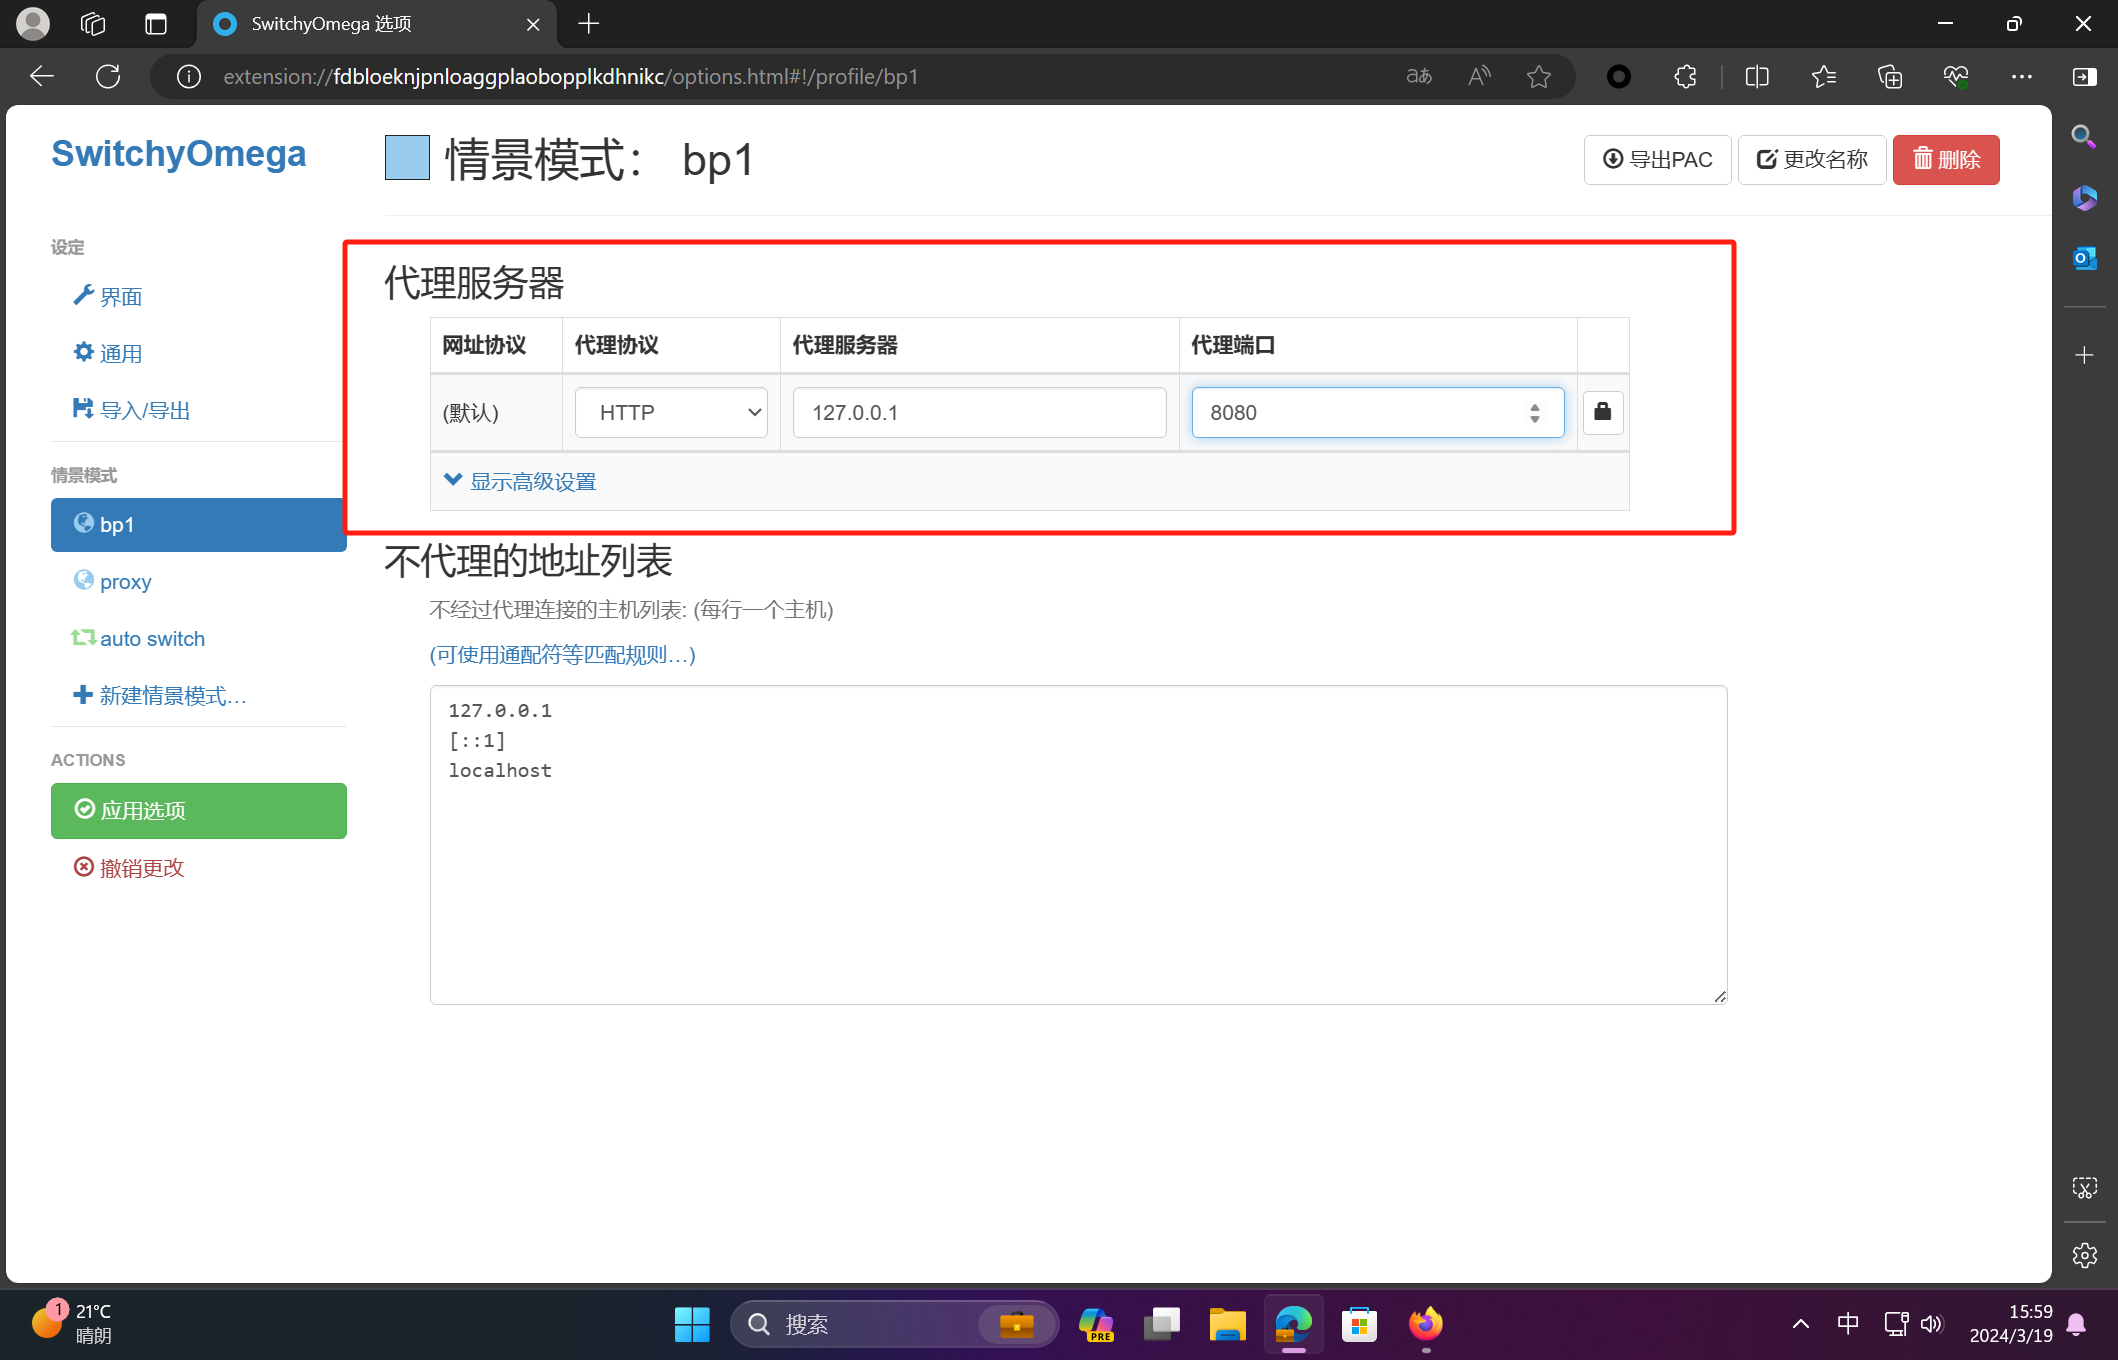Viewport: 2118px width, 1360px height.
Task: Open the 可使用通配符等匹配规则 link
Action: click(x=561, y=655)
